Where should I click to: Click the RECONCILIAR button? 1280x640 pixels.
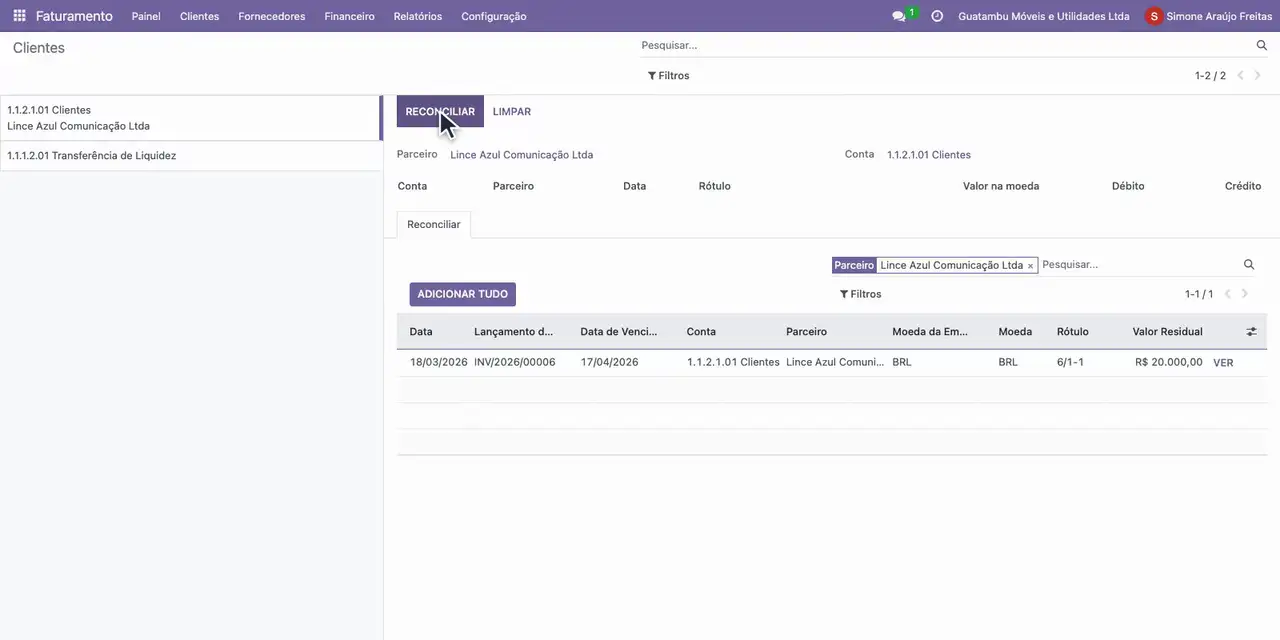440,111
